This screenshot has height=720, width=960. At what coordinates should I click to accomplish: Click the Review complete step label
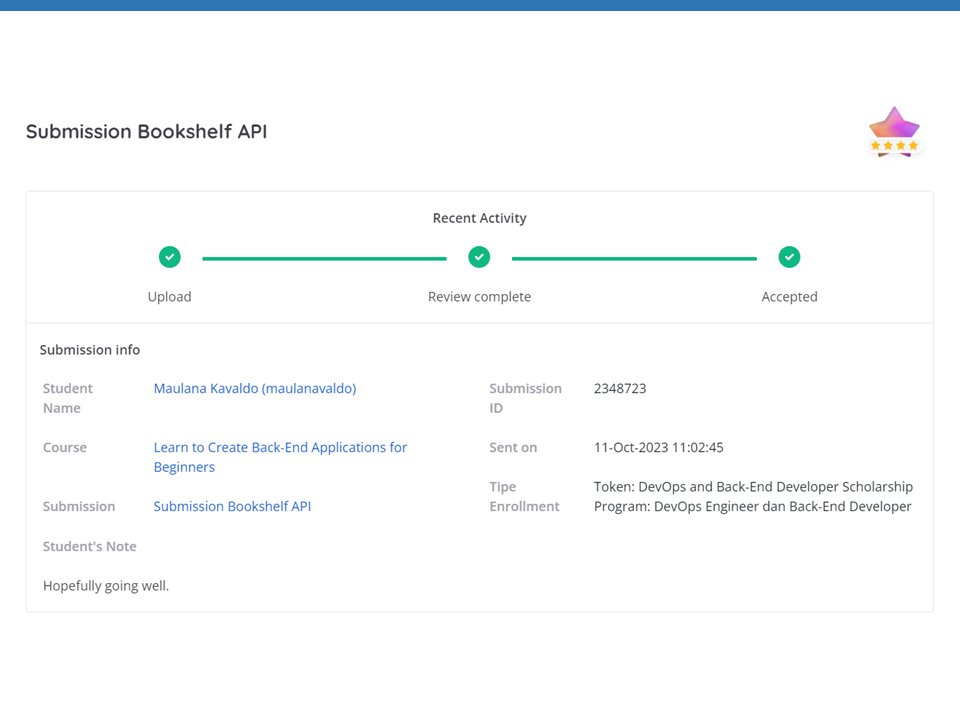pos(480,297)
